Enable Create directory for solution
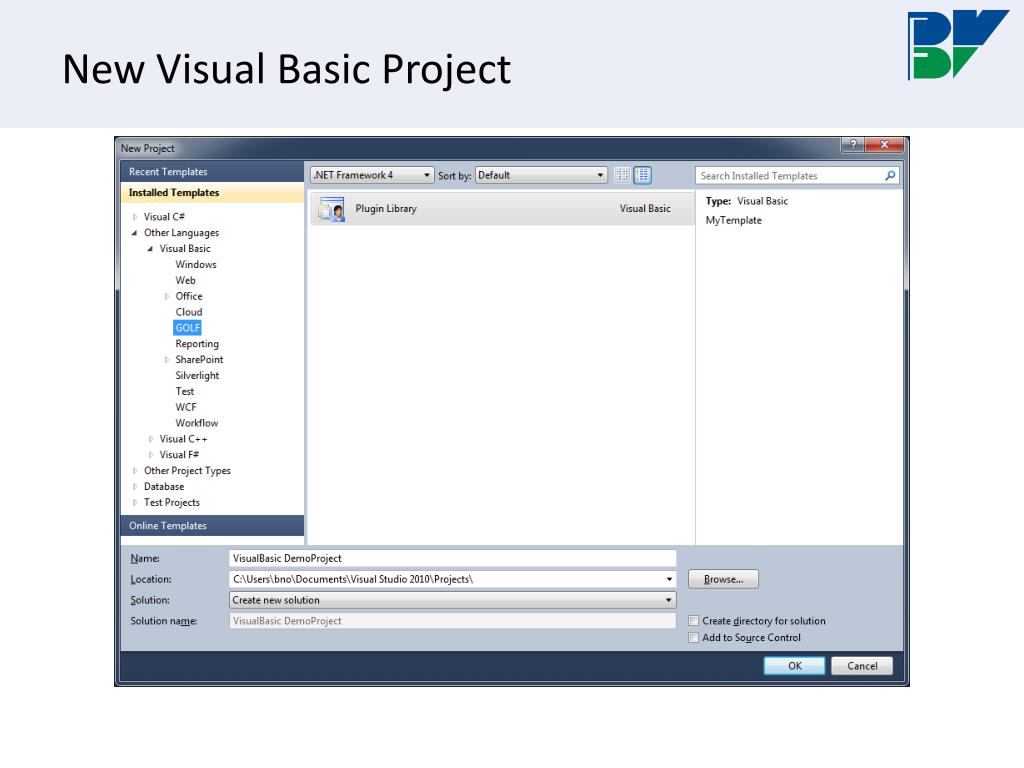Image resolution: width=1024 pixels, height=768 pixels. click(x=694, y=620)
